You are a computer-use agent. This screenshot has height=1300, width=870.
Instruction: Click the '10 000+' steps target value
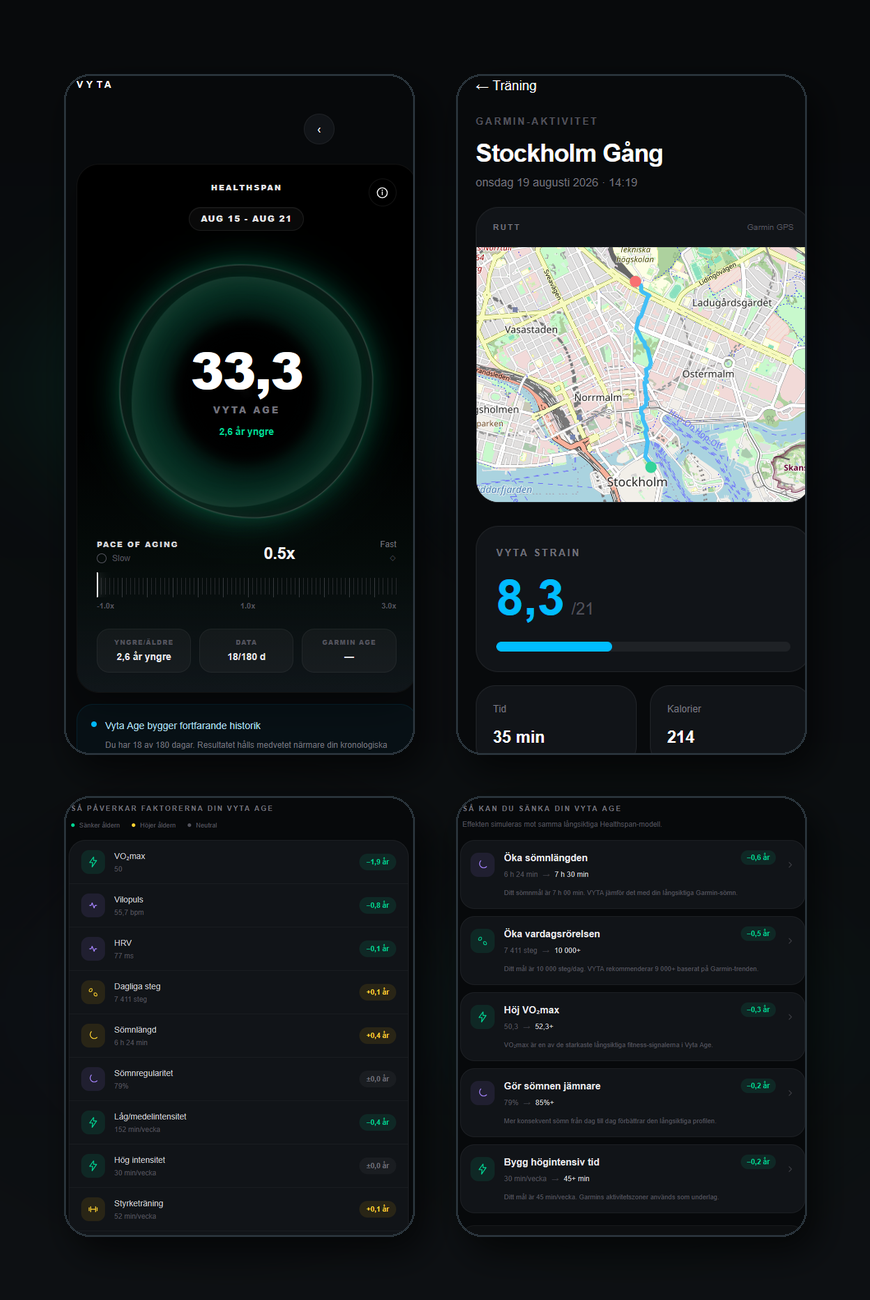pyautogui.click(x=568, y=950)
